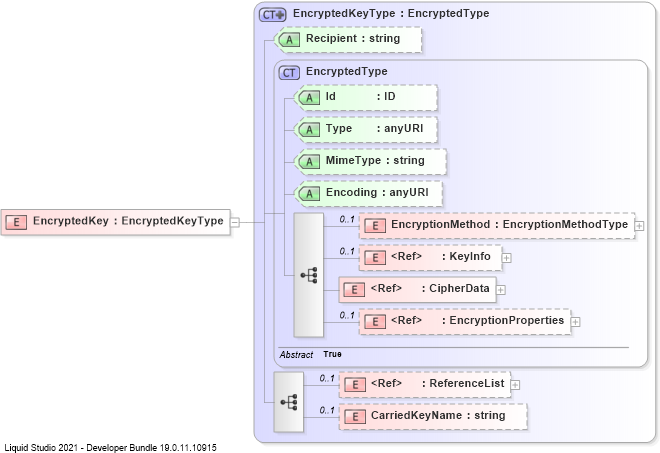
Task: Select the 'Id : ID' attribute text
Action: 360,96
